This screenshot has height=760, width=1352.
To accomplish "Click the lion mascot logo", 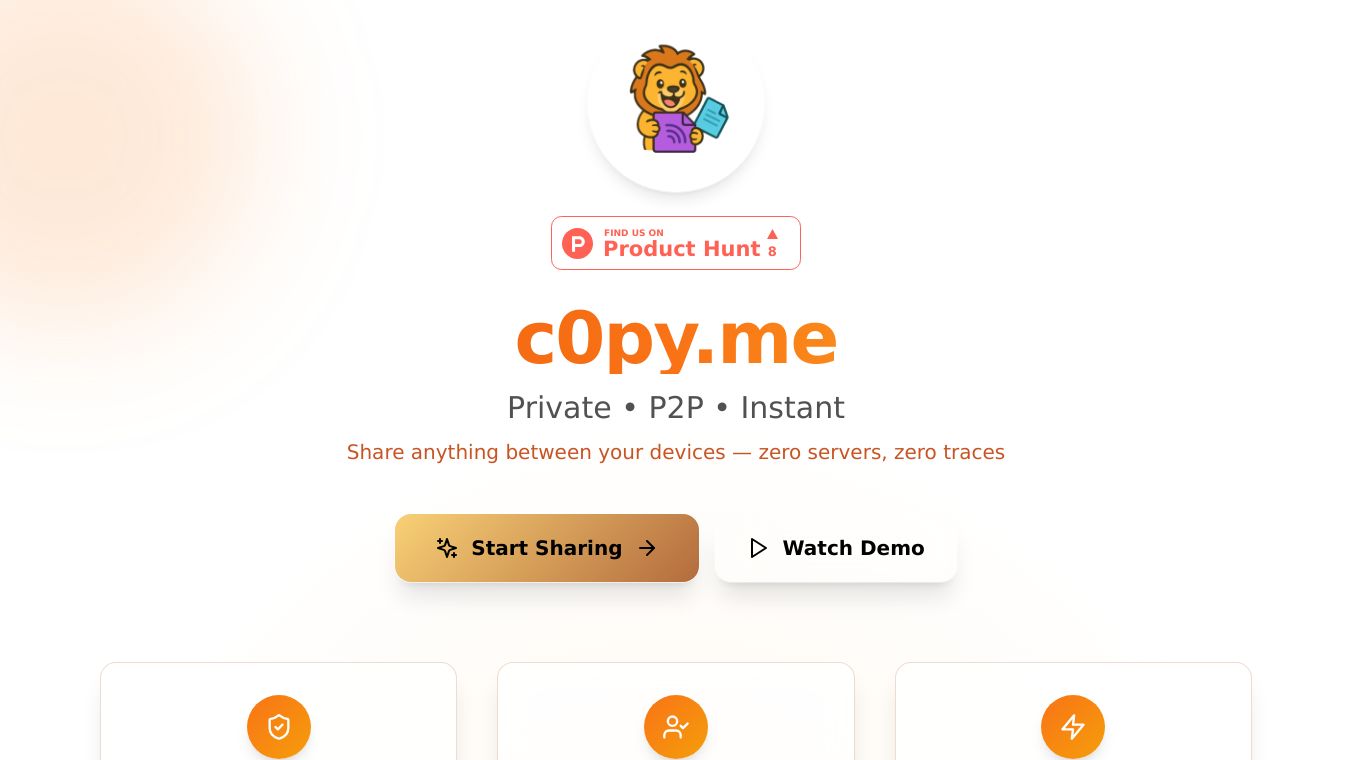I will click(x=676, y=100).
